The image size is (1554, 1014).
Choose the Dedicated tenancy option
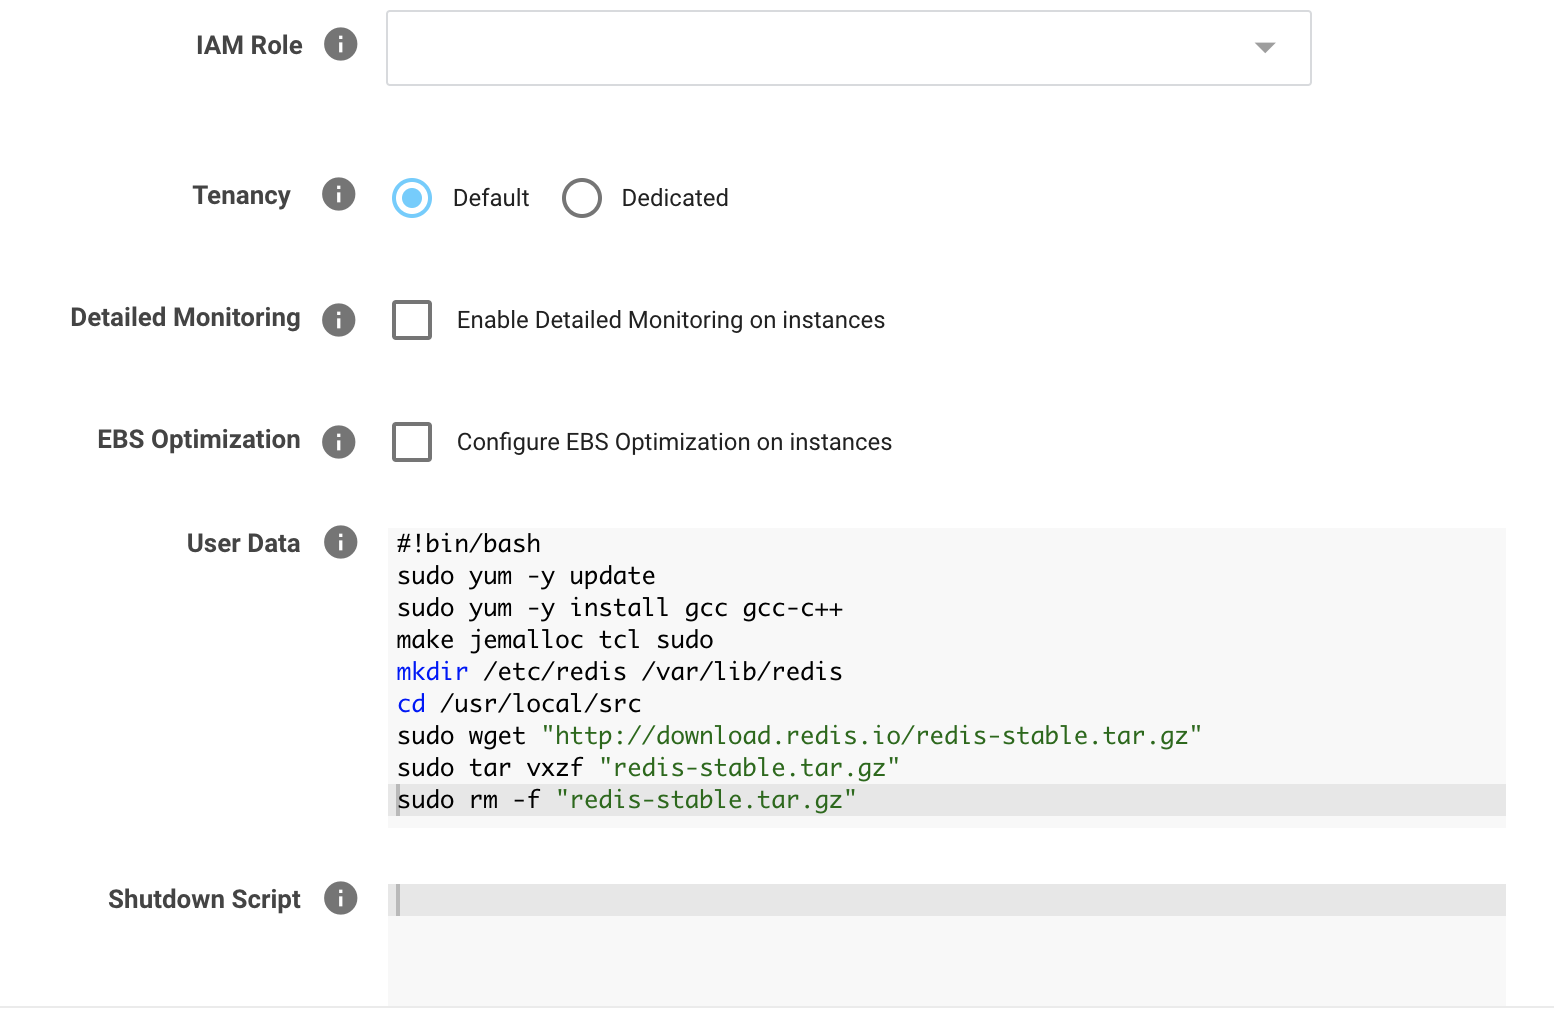click(x=582, y=198)
